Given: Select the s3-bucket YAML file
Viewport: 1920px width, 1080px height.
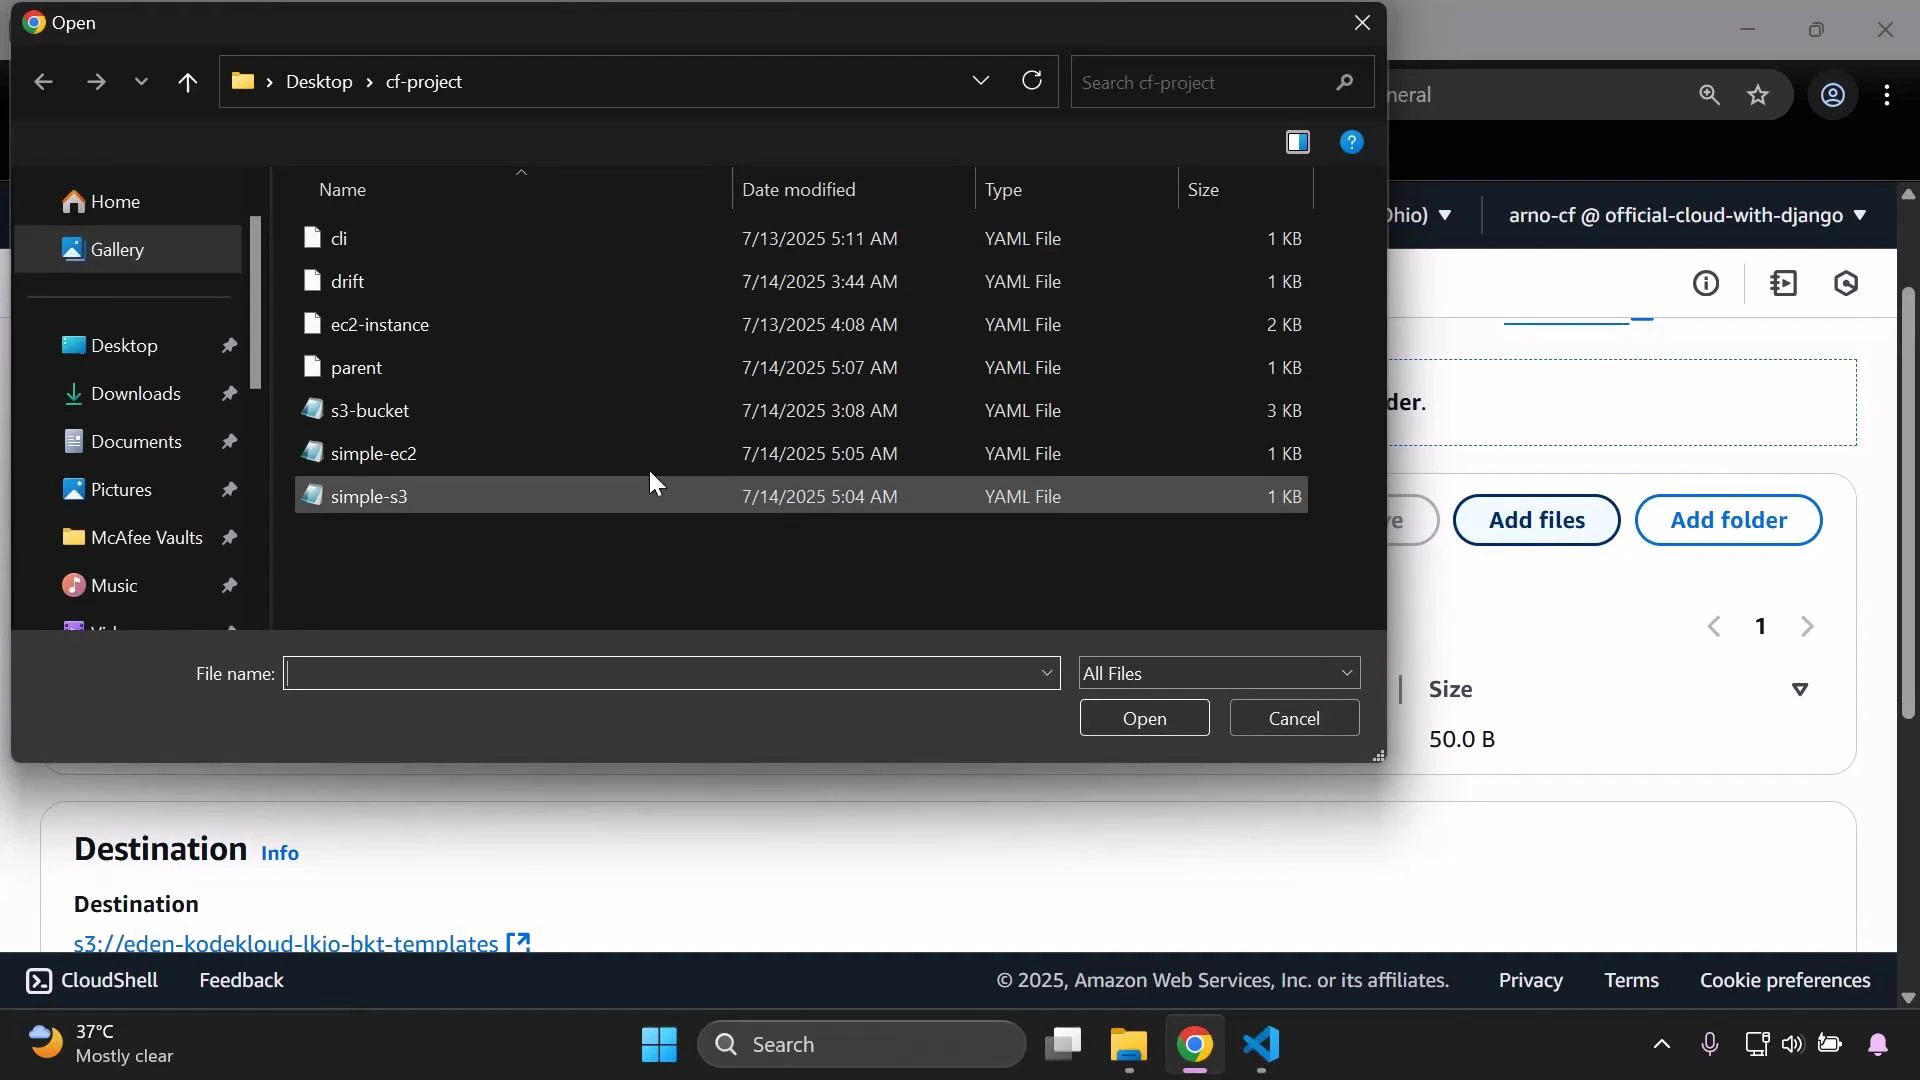Looking at the screenshot, I should (x=370, y=411).
